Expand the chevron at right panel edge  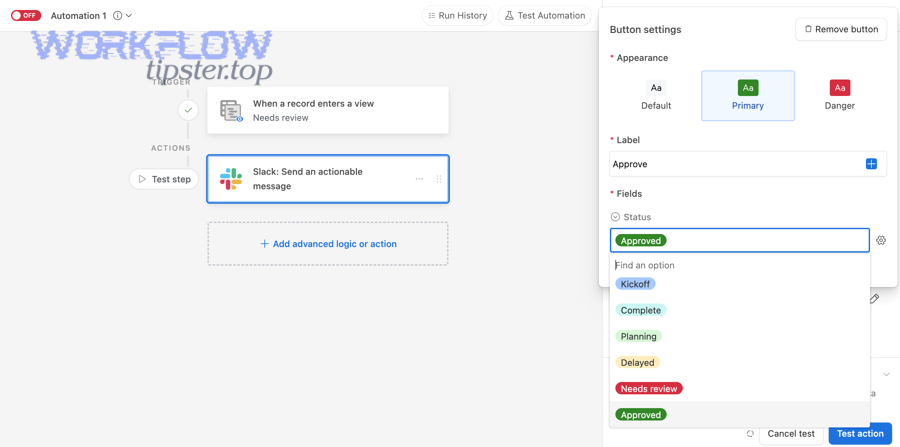coord(886,375)
